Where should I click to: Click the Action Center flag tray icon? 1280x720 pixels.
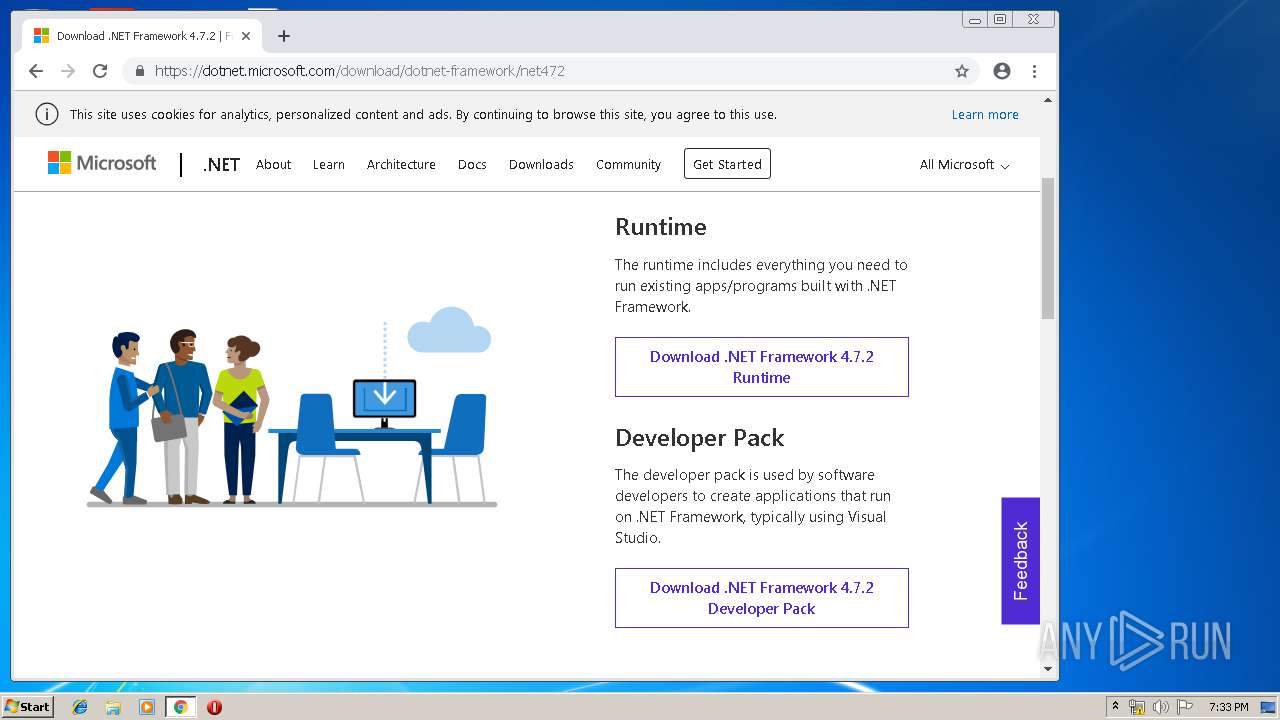click(x=1185, y=707)
